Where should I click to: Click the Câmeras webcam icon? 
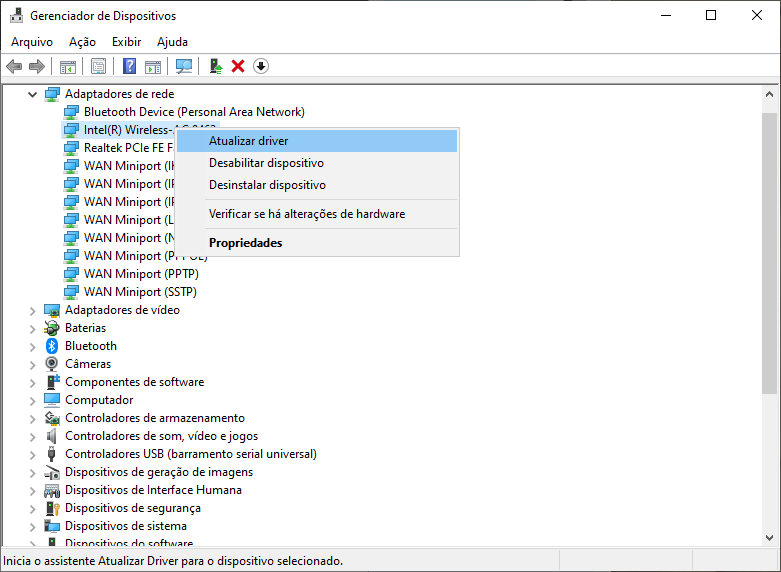(51, 364)
